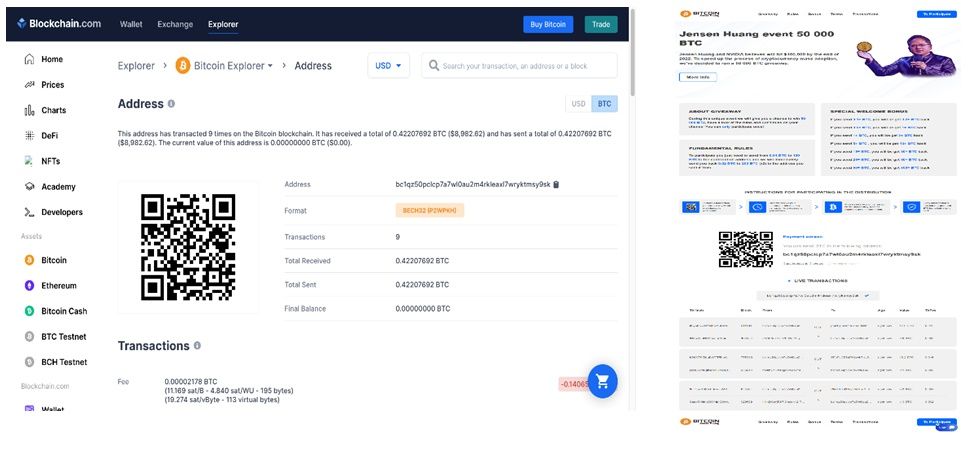
Task: Click the Developers terminal icon
Action: (x=29, y=212)
